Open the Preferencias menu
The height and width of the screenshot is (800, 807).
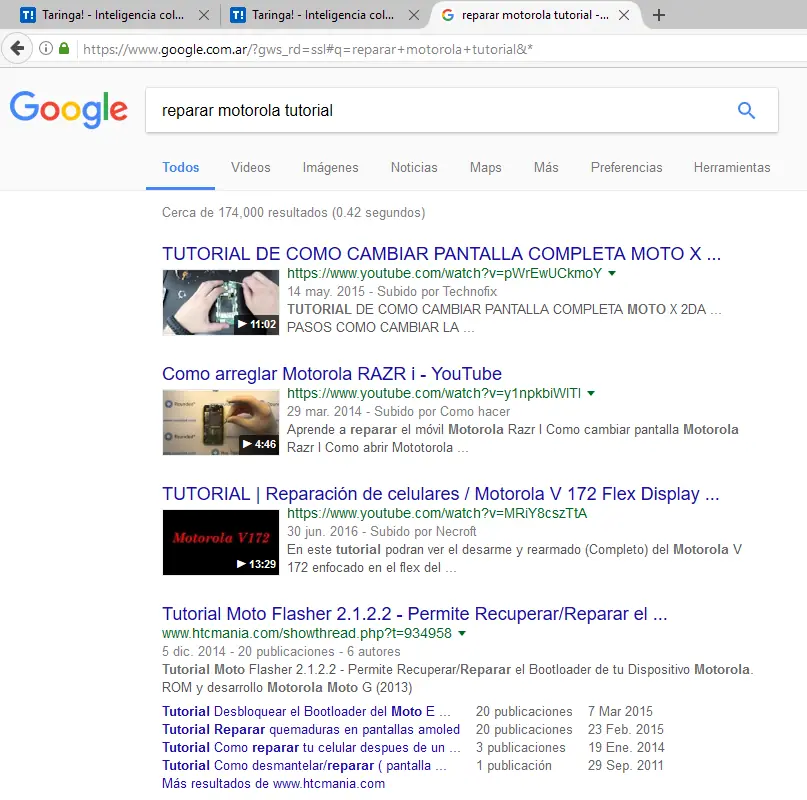pos(626,168)
